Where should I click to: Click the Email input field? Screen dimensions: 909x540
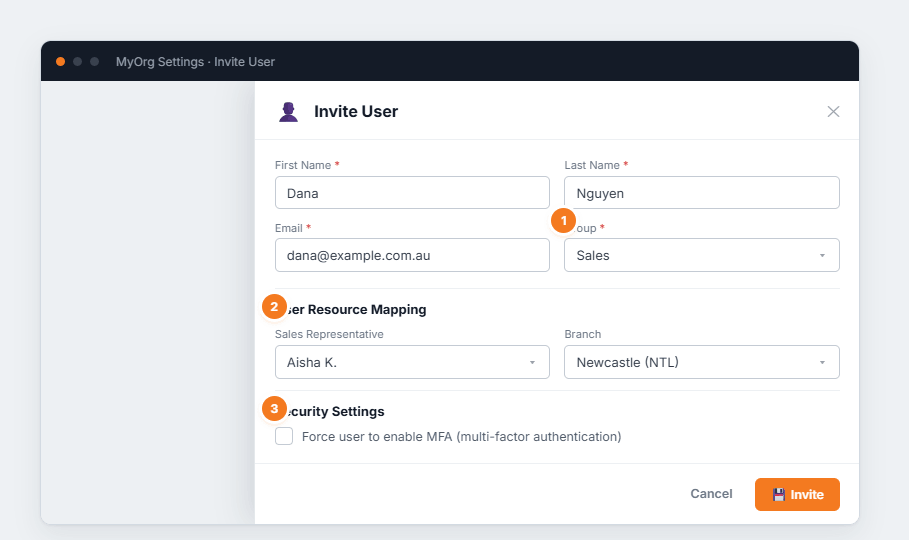pyautogui.click(x=412, y=255)
